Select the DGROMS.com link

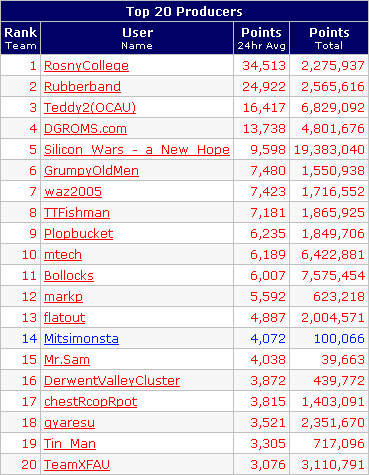85,129
